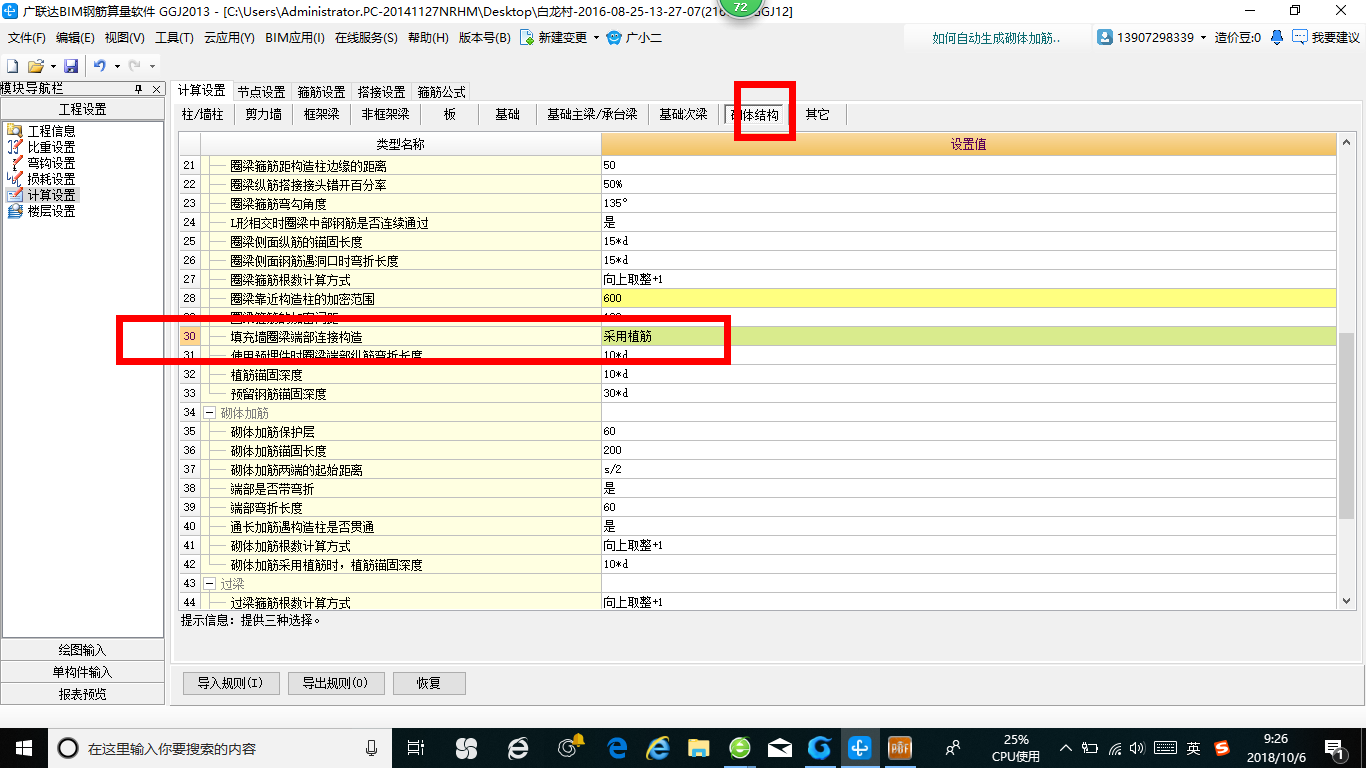This screenshot has height=768, width=1366.
Task: Select the 柱/墙柱 component tab
Action: click(x=202, y=114)
